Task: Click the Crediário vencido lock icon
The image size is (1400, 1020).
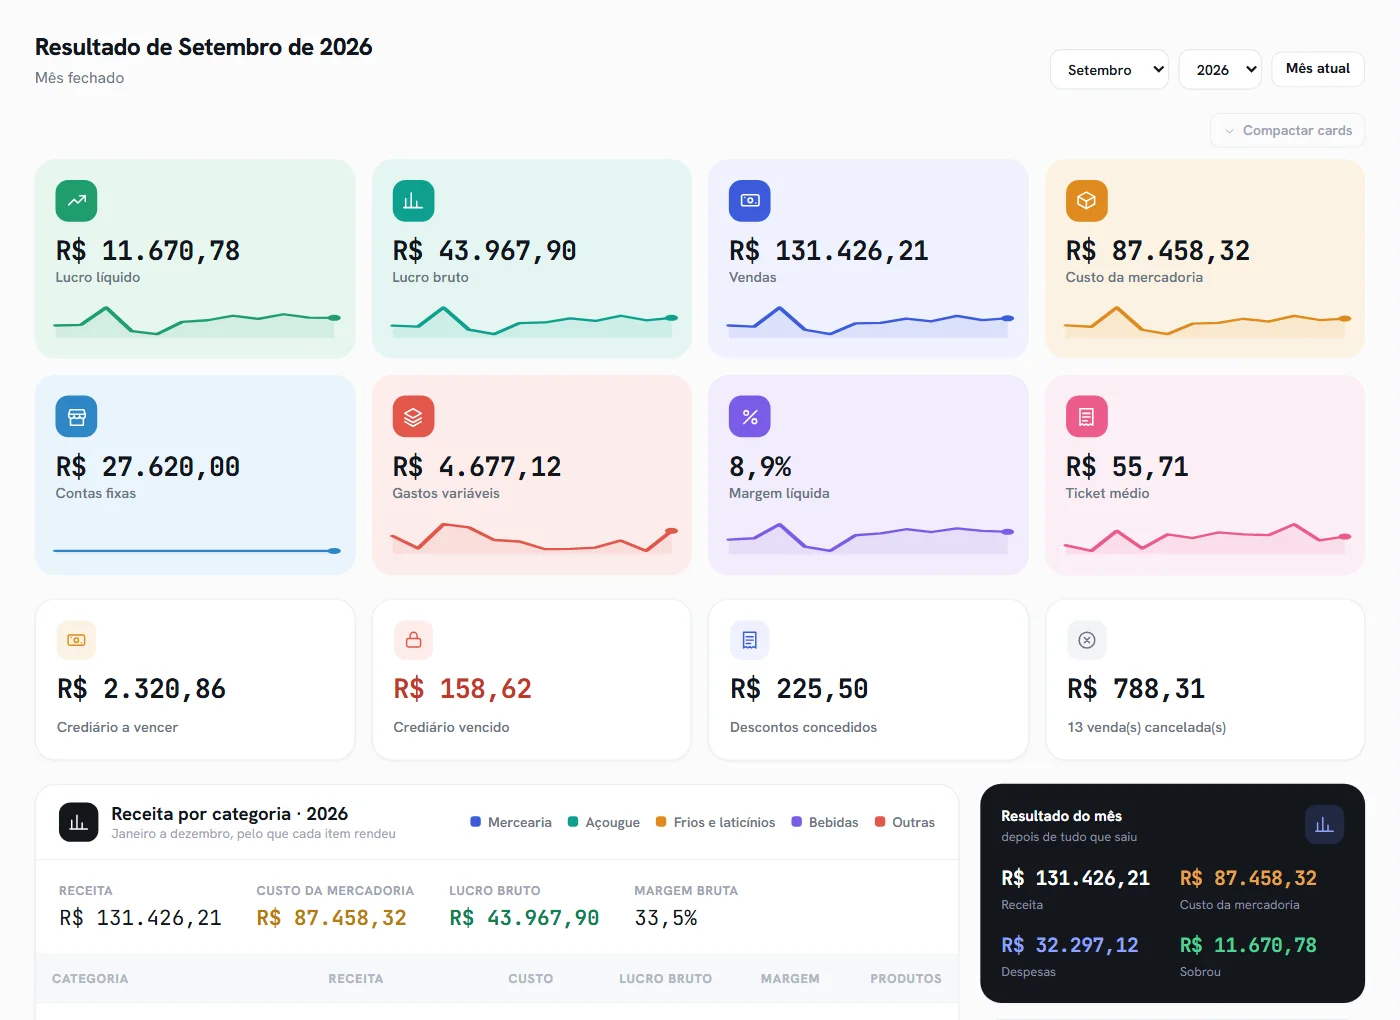Action: (x=413, y=640)
